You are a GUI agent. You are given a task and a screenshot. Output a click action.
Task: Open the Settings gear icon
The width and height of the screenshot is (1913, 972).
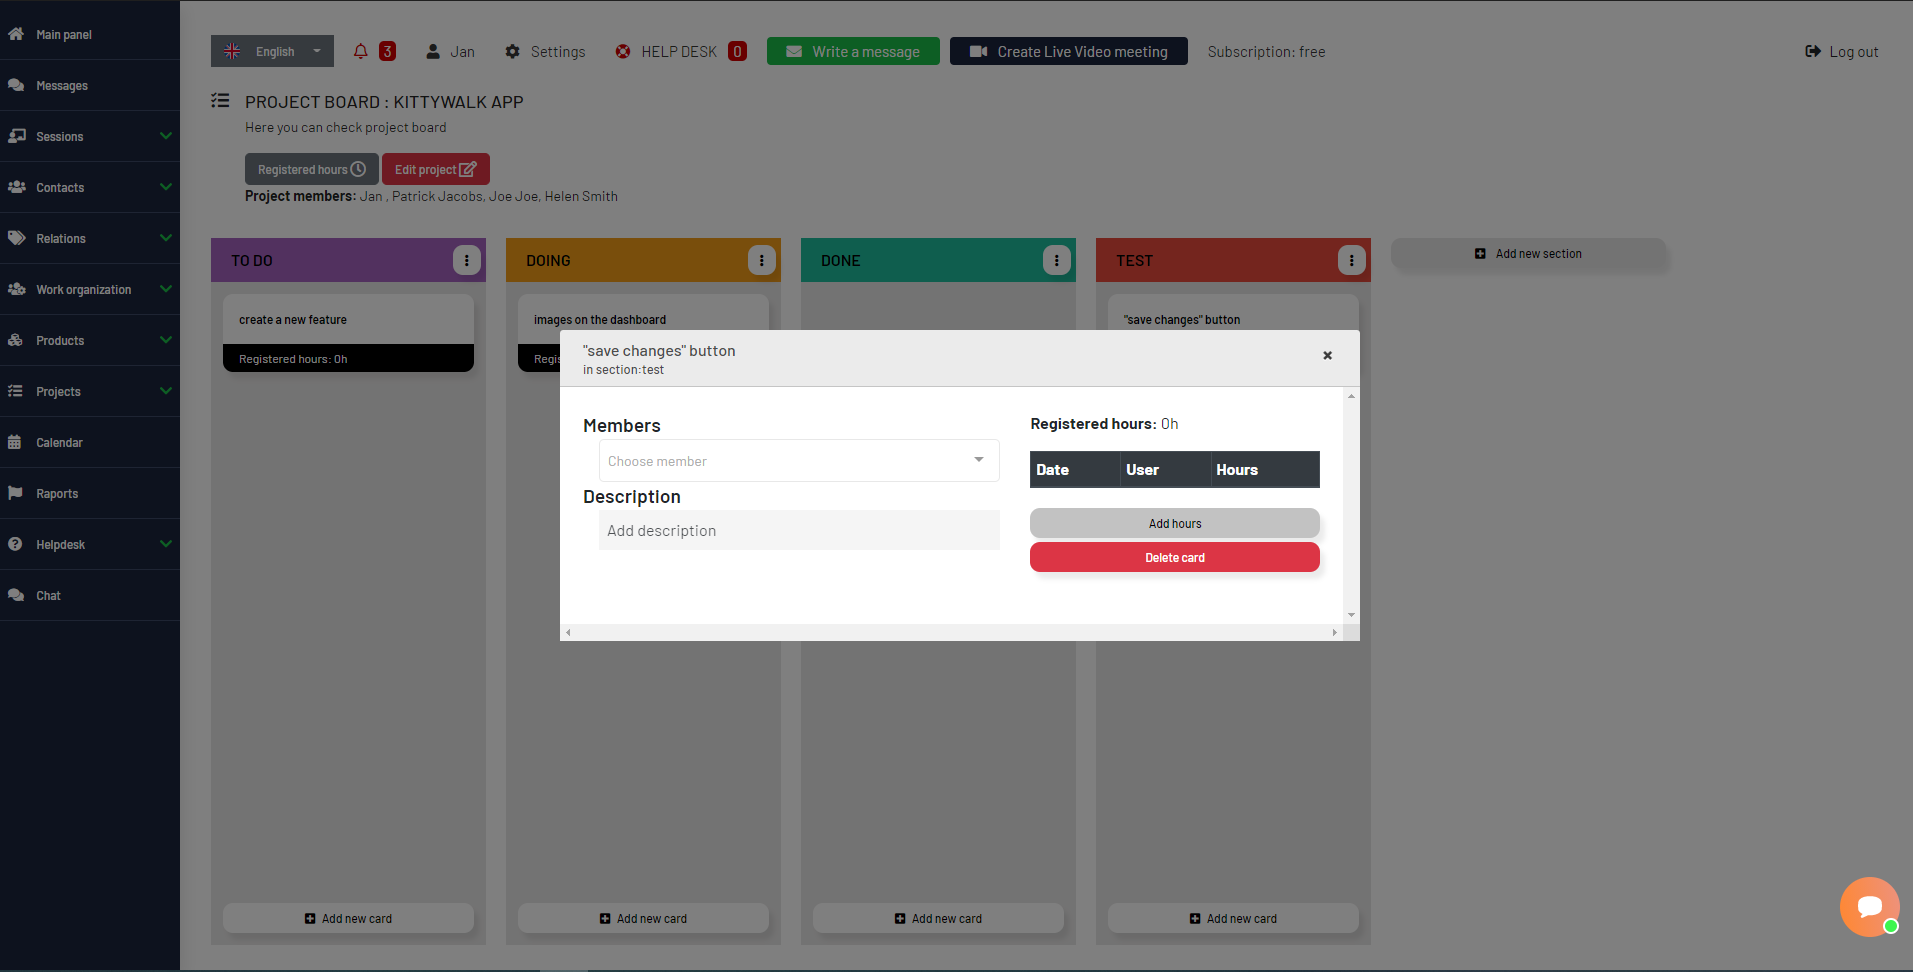pyautogui.click(x=513, y=51)
